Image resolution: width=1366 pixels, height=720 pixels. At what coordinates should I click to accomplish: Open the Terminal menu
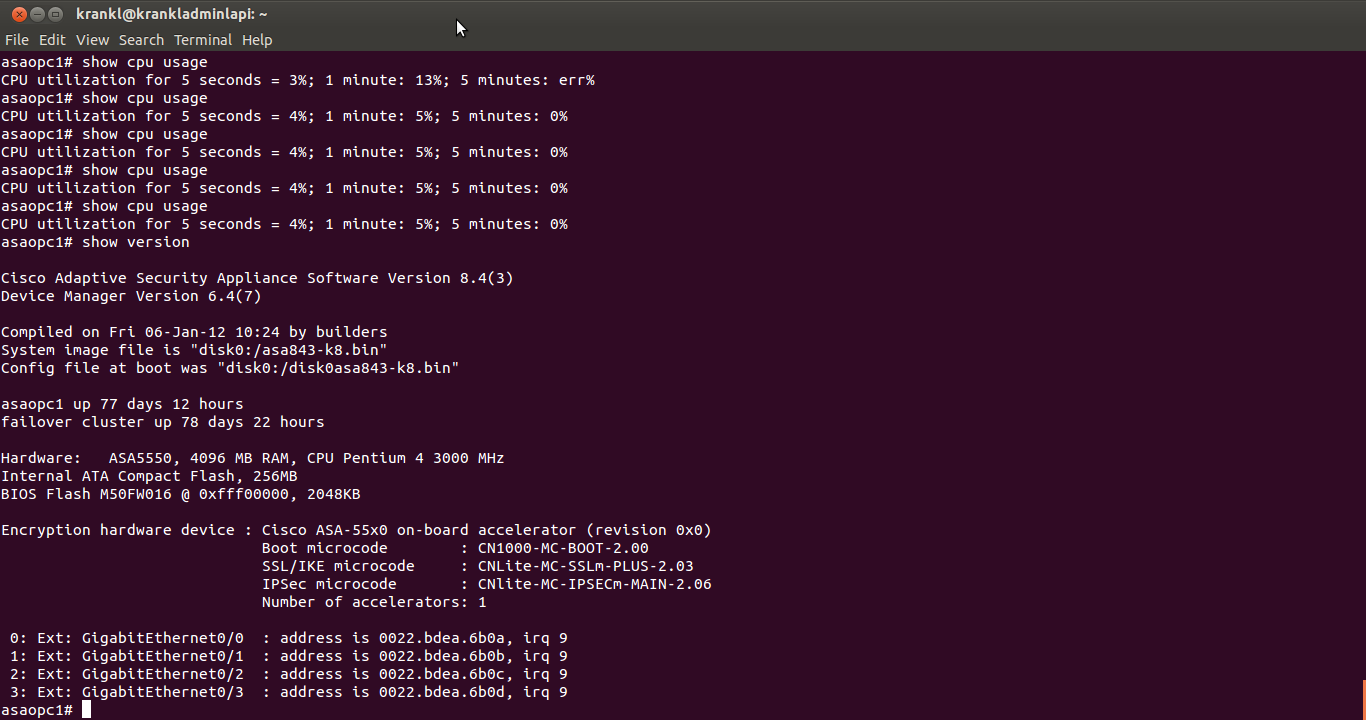(203, 40)
